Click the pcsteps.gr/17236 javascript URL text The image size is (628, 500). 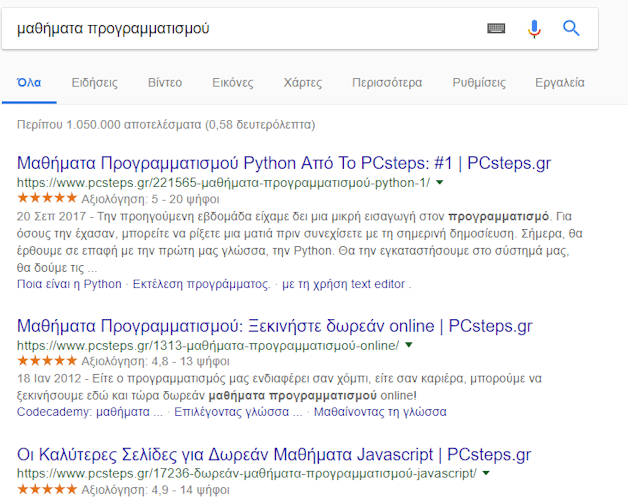(247, 474)
